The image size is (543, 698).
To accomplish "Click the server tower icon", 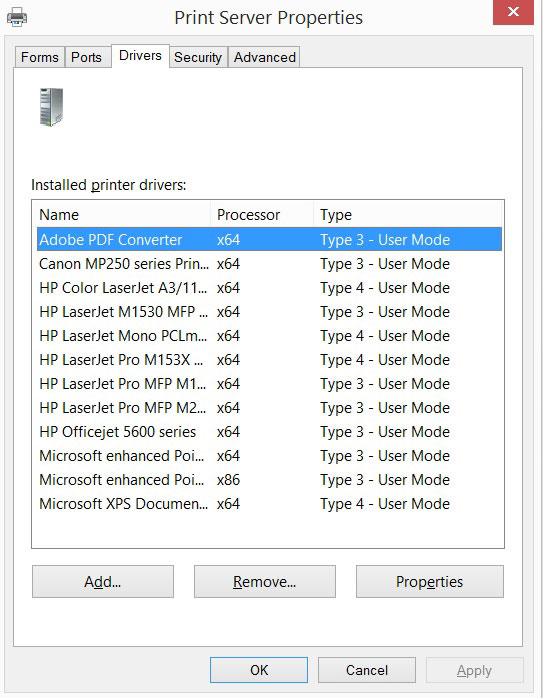I will [51, 107].
